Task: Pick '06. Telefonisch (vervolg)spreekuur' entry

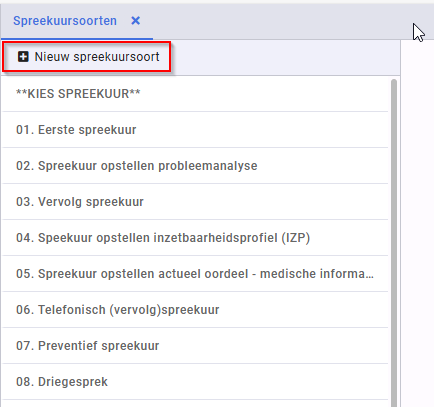Action: point(195,310)
